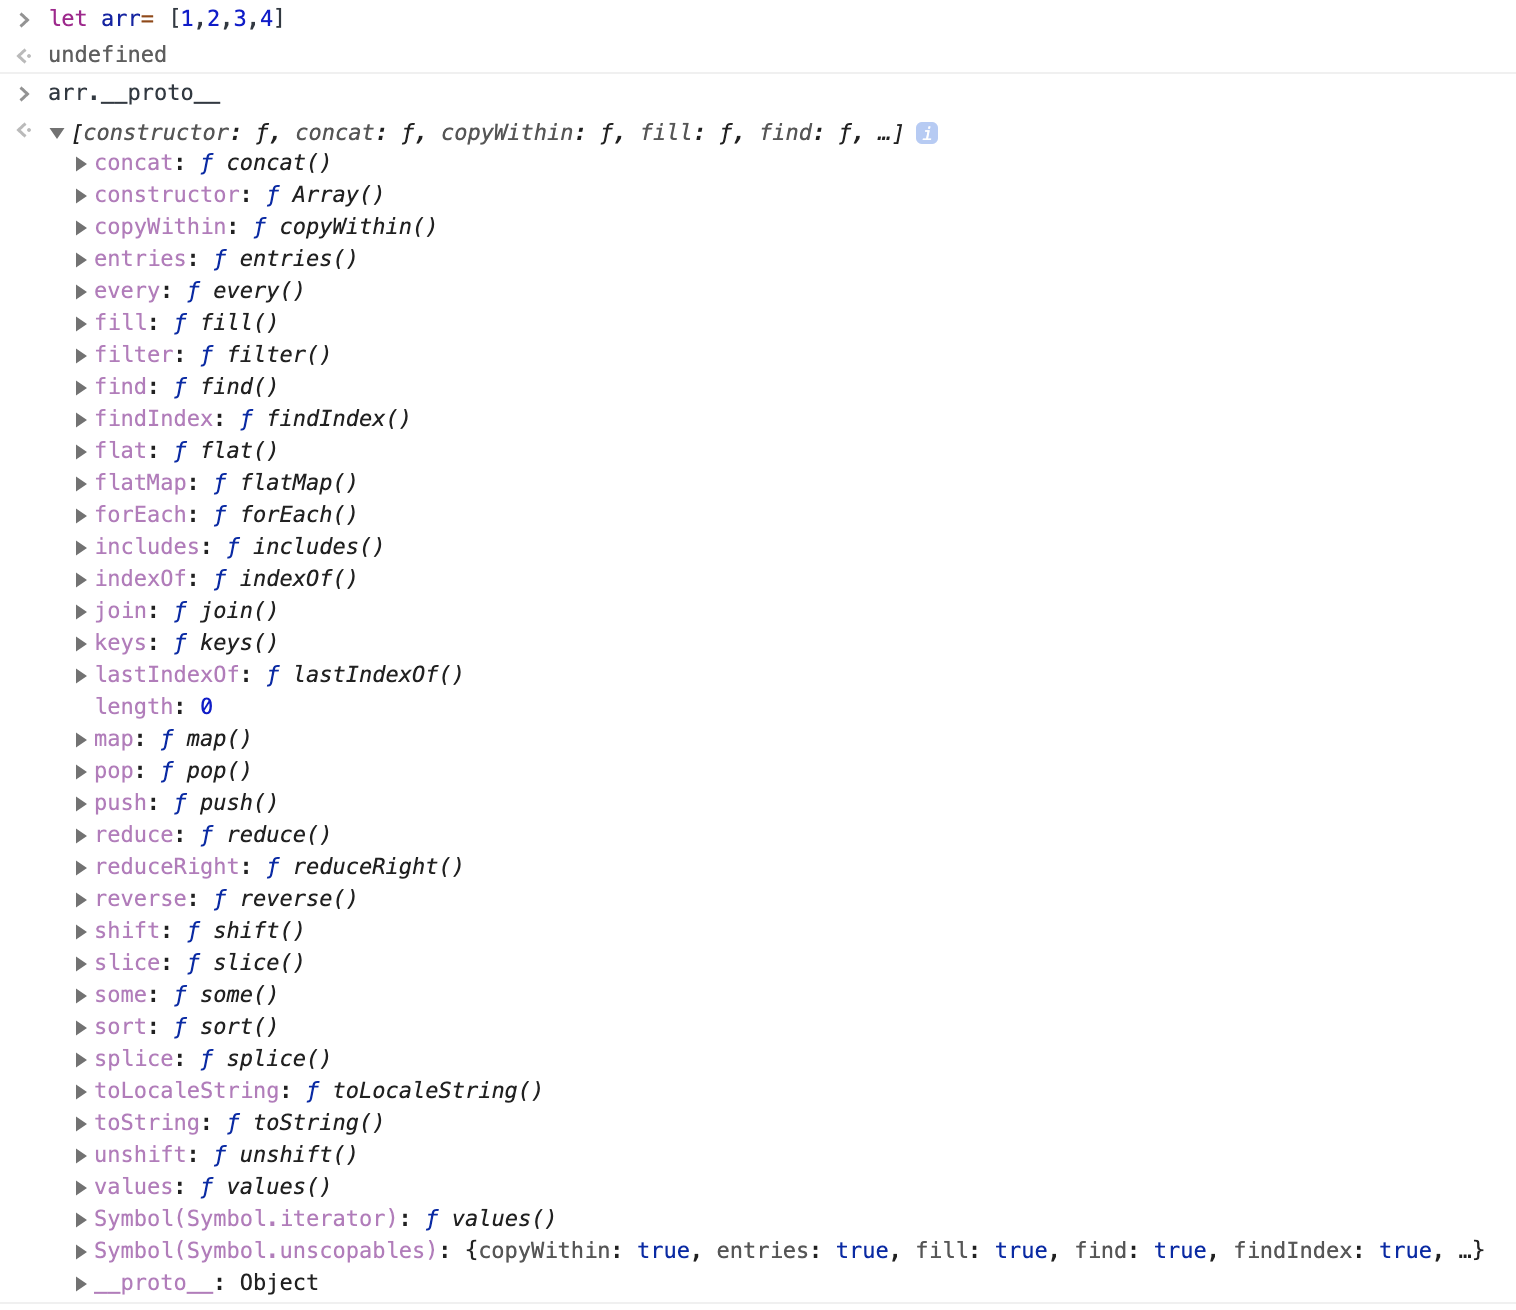Click the output arrow beside the prototype result
1516x1310 pixels.
[22, 130]
